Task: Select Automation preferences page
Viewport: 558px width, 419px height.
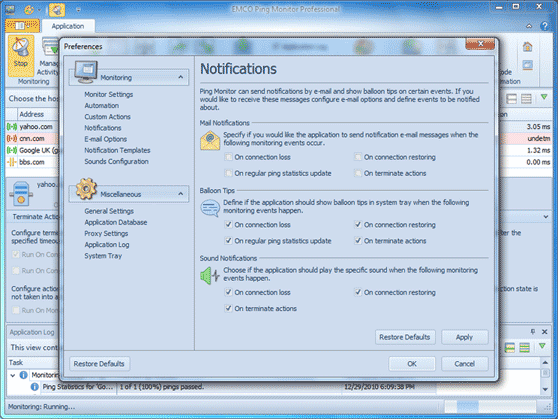Action: 102,106
